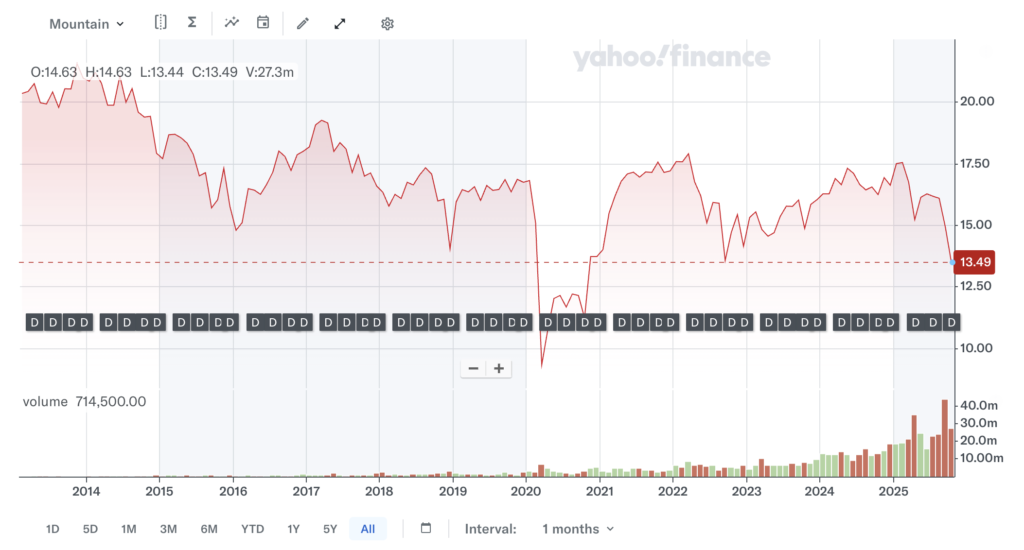Click the 13.49 current price label
The height and width of the screenshot is (550, 1024).
(974, 262)
